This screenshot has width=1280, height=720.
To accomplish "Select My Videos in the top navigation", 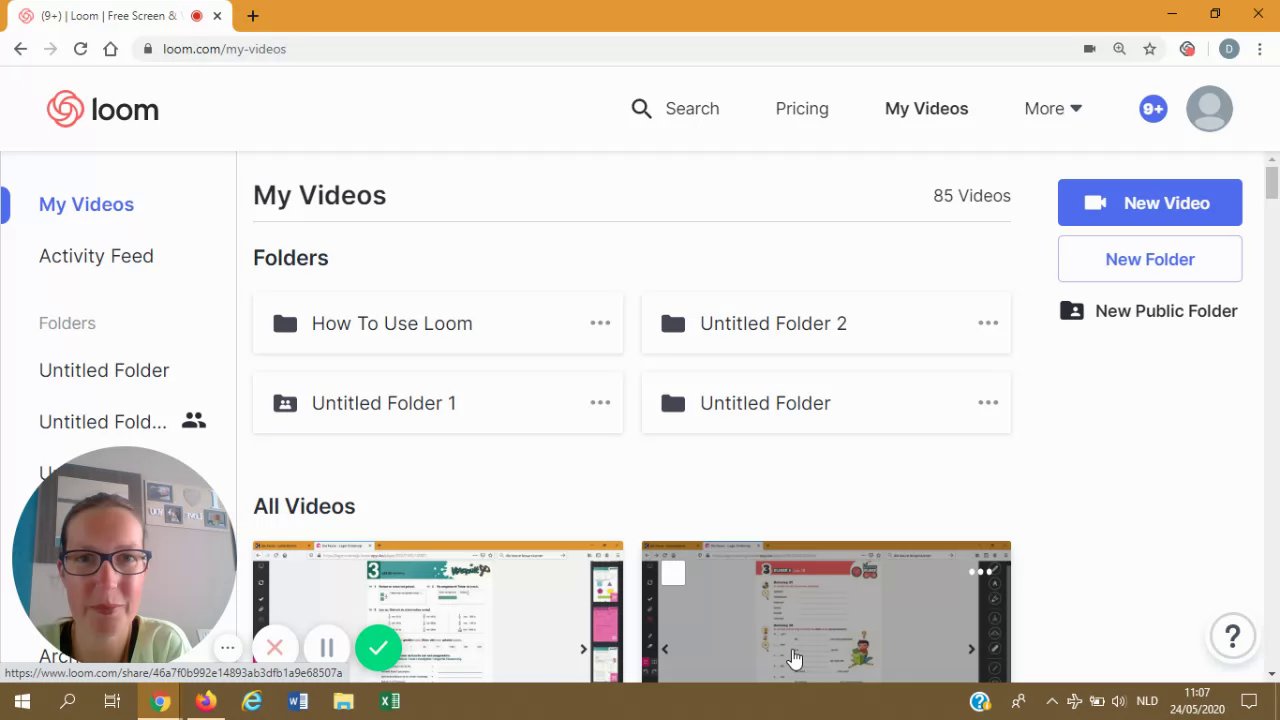I will [x=926, y=109].
